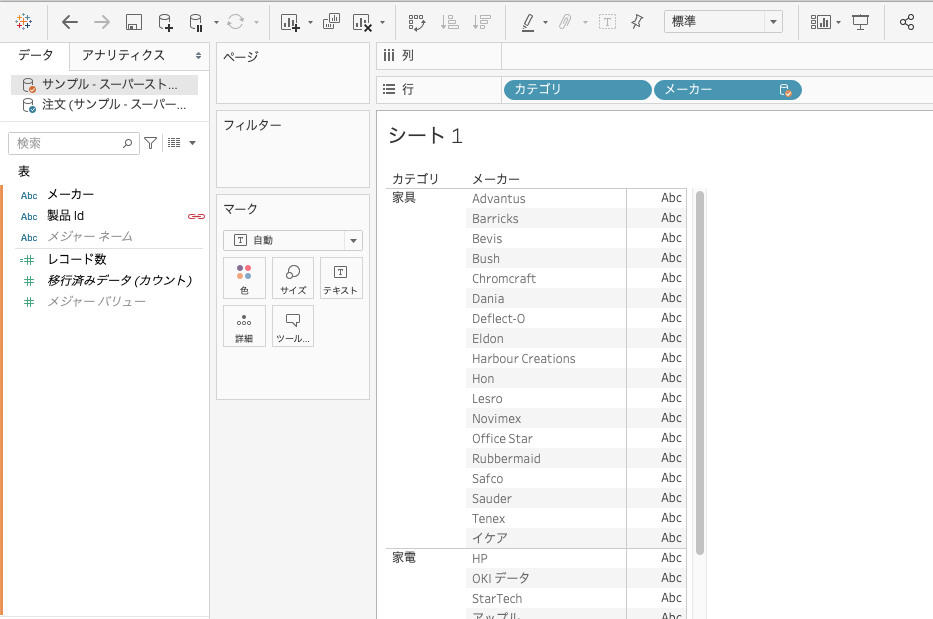Click the view's vertical scrollbar
Screen dimensions: 933x619
coord(700,373)
